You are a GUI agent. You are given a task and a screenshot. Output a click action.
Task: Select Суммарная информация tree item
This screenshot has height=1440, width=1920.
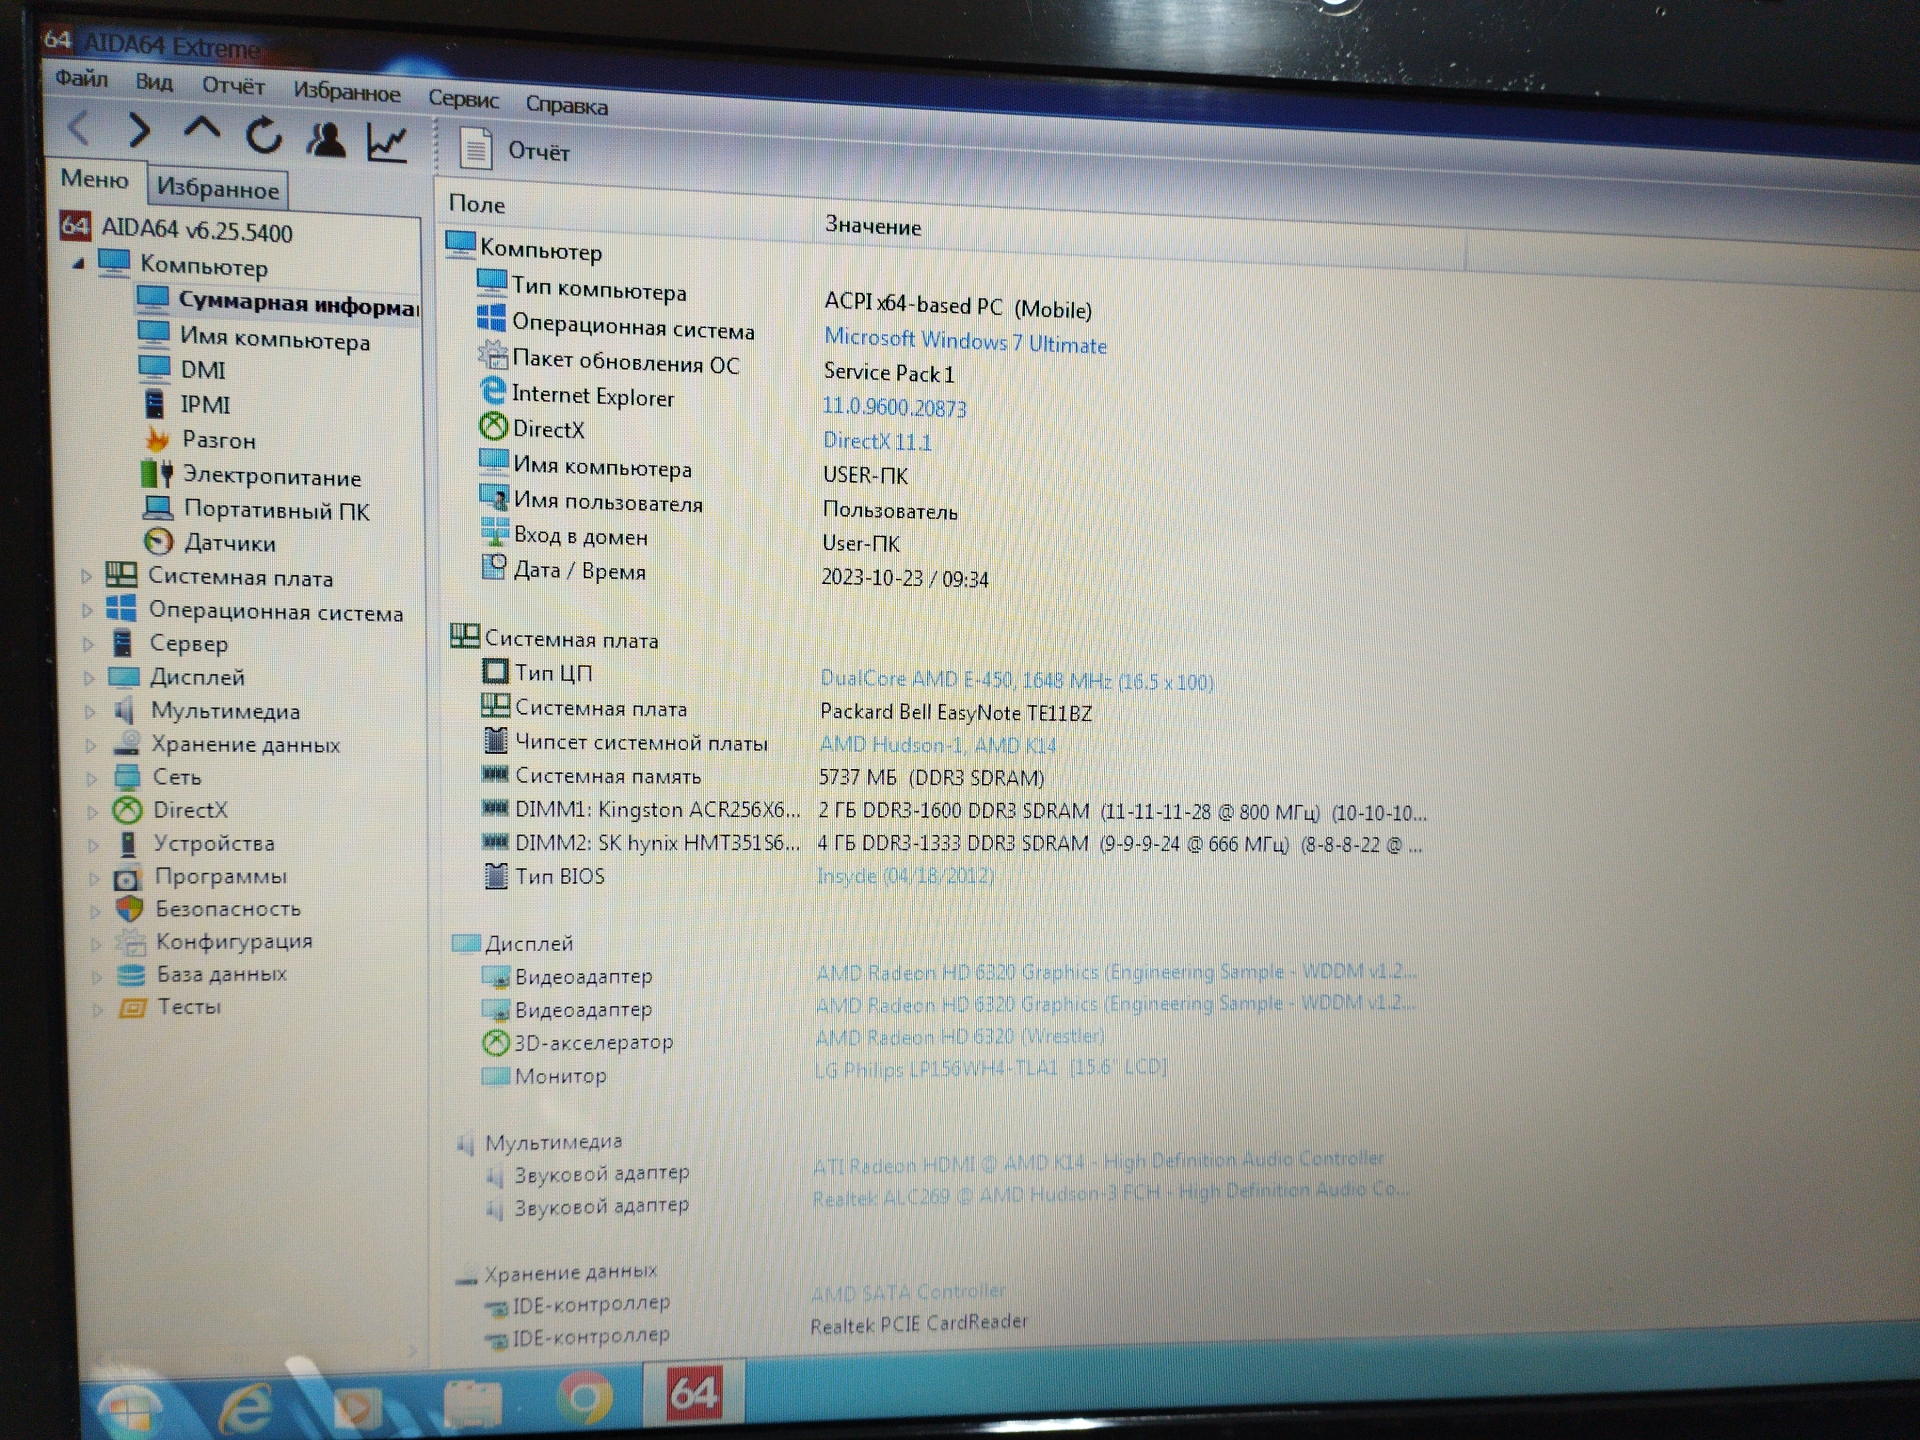[x=297, y=303]
